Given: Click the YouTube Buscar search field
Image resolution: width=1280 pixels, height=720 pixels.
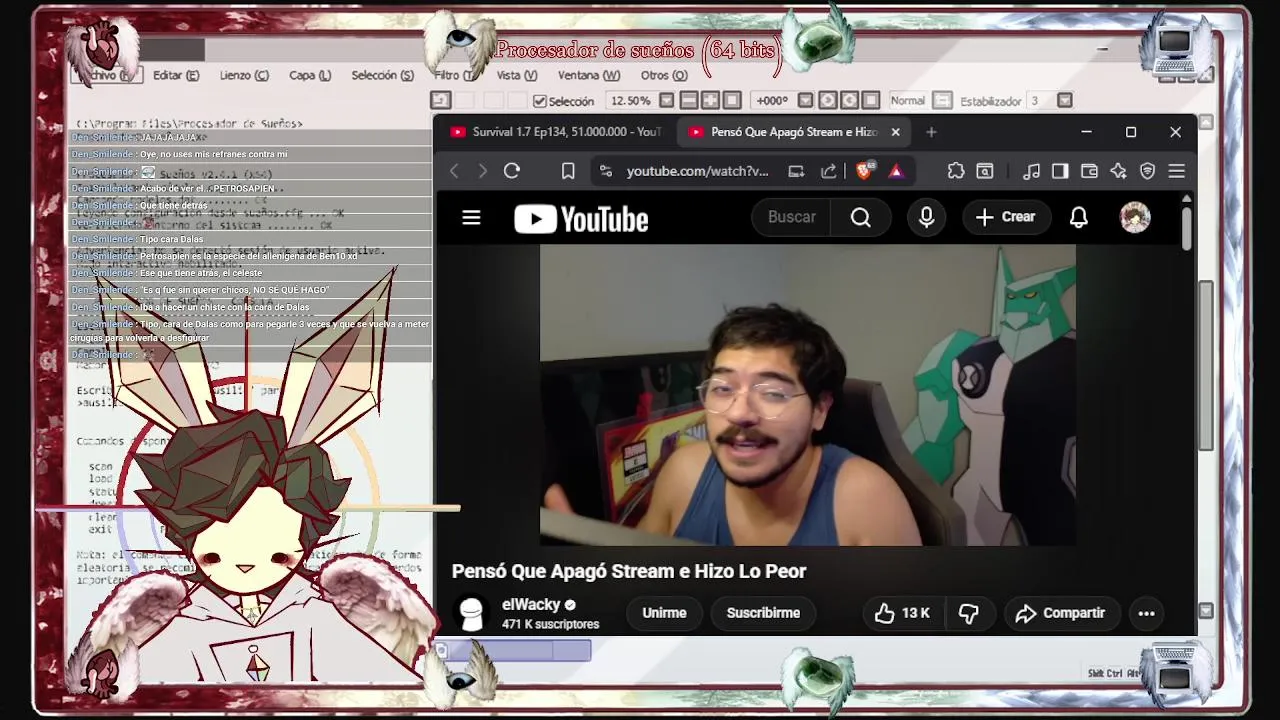Looking at the screenshot, I should pyautogui.click(x=792, y=217).
